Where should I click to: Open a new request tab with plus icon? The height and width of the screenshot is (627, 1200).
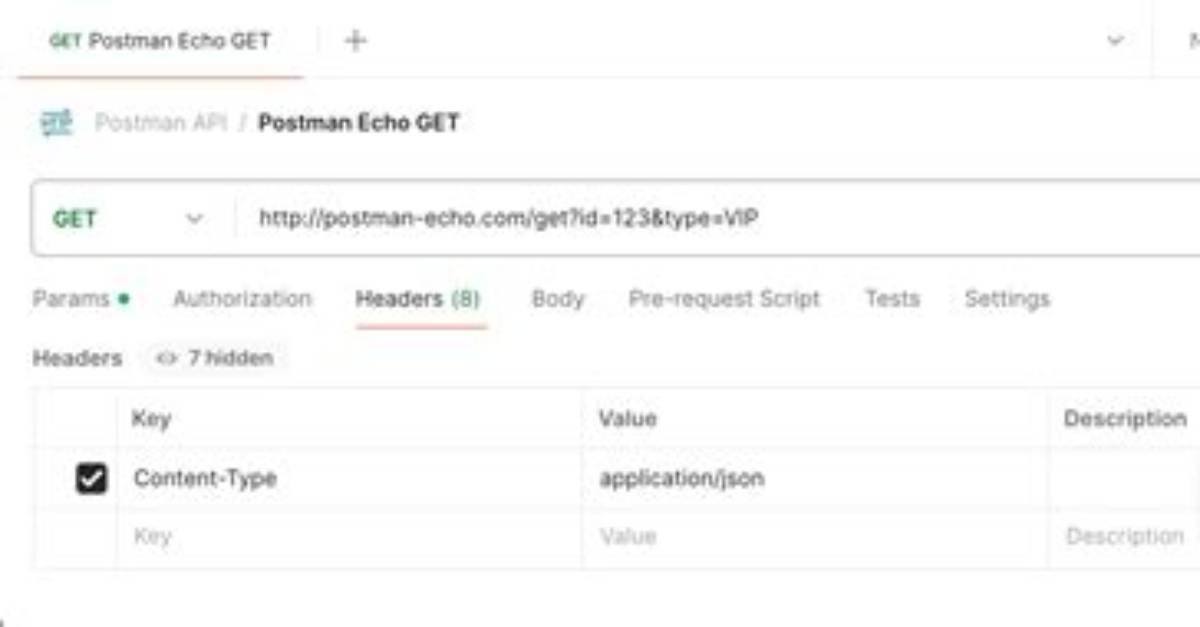pyautogui.click(x=355, y=41)
